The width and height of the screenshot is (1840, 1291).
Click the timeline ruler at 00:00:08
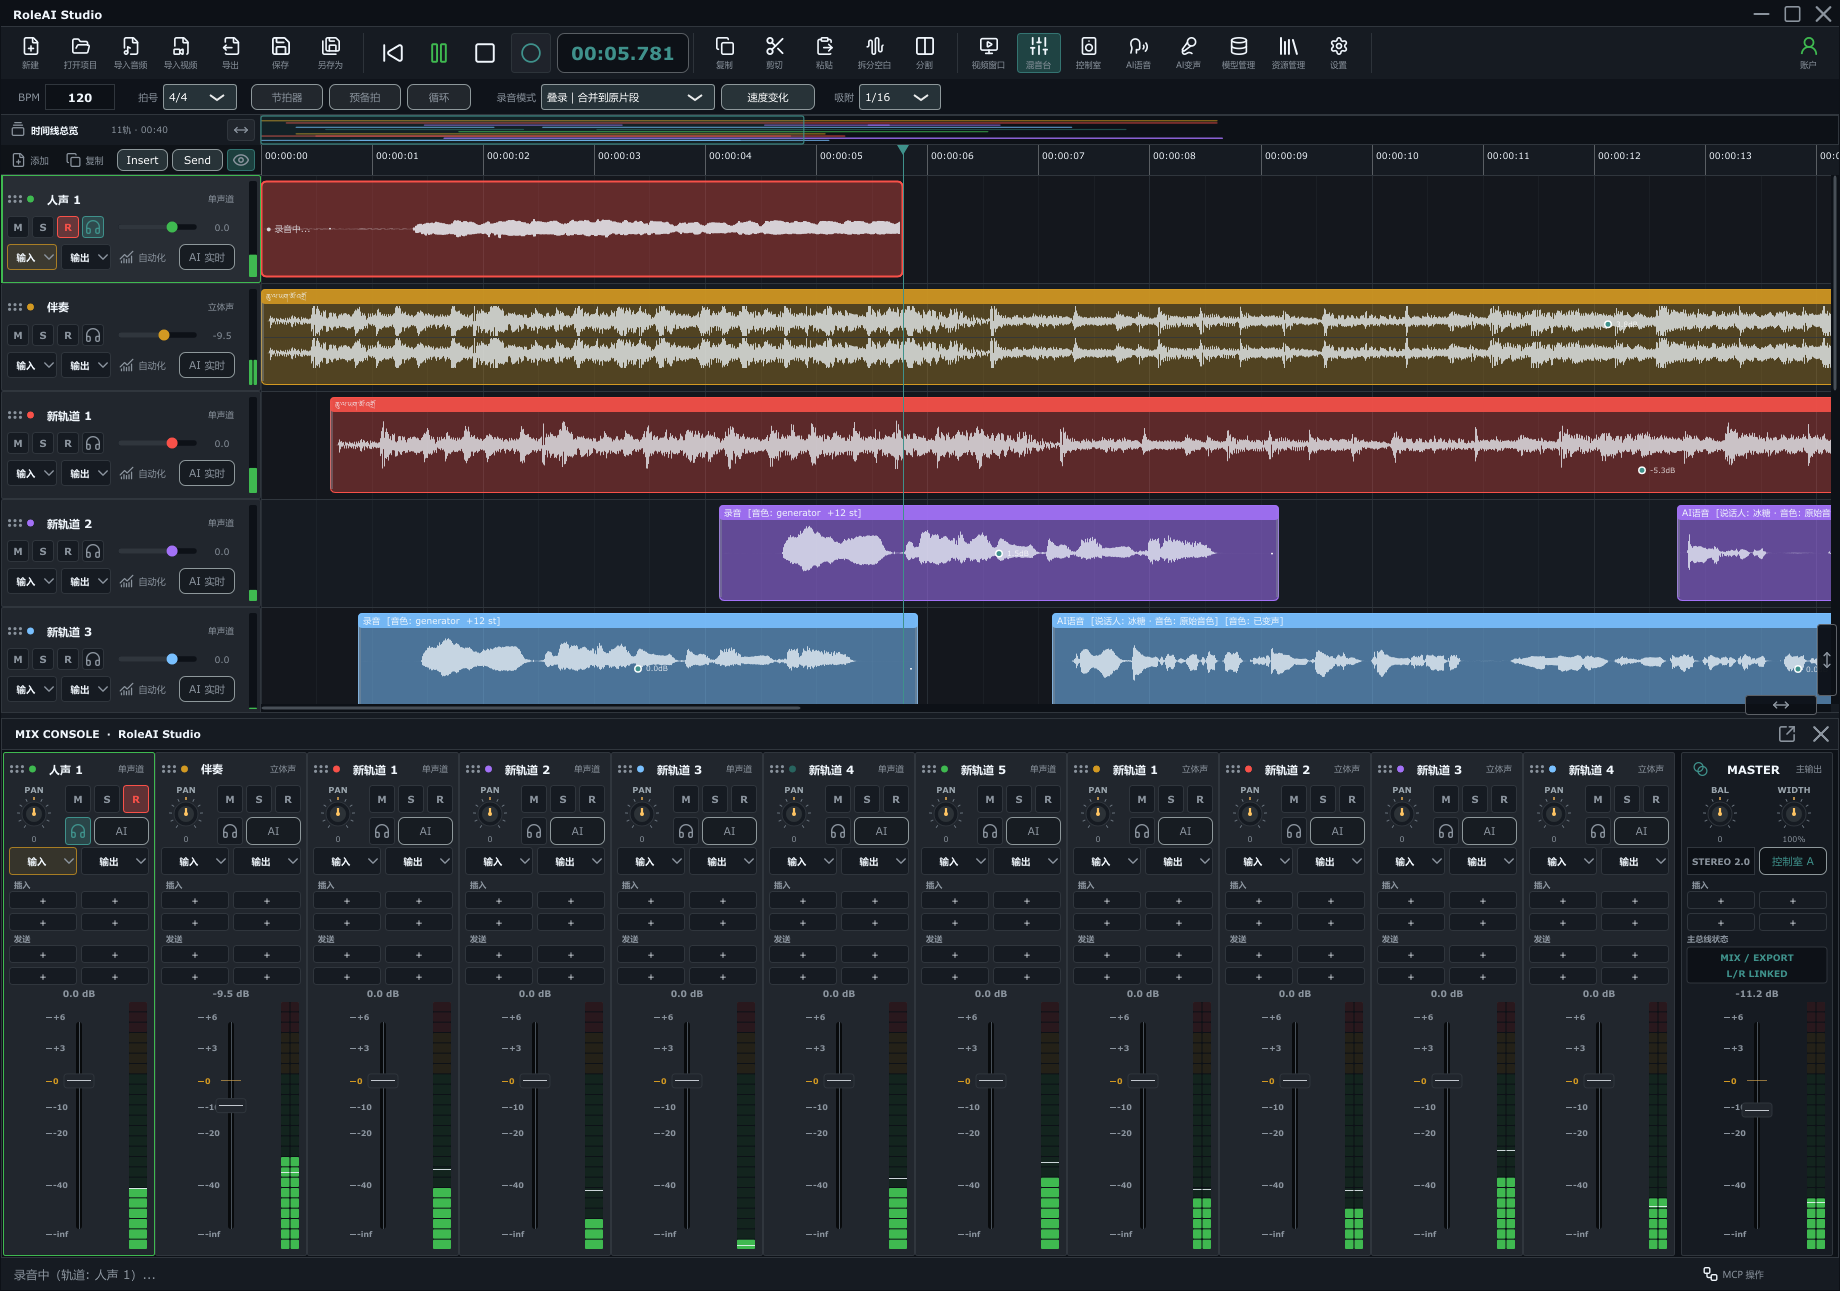(1174, 156)
